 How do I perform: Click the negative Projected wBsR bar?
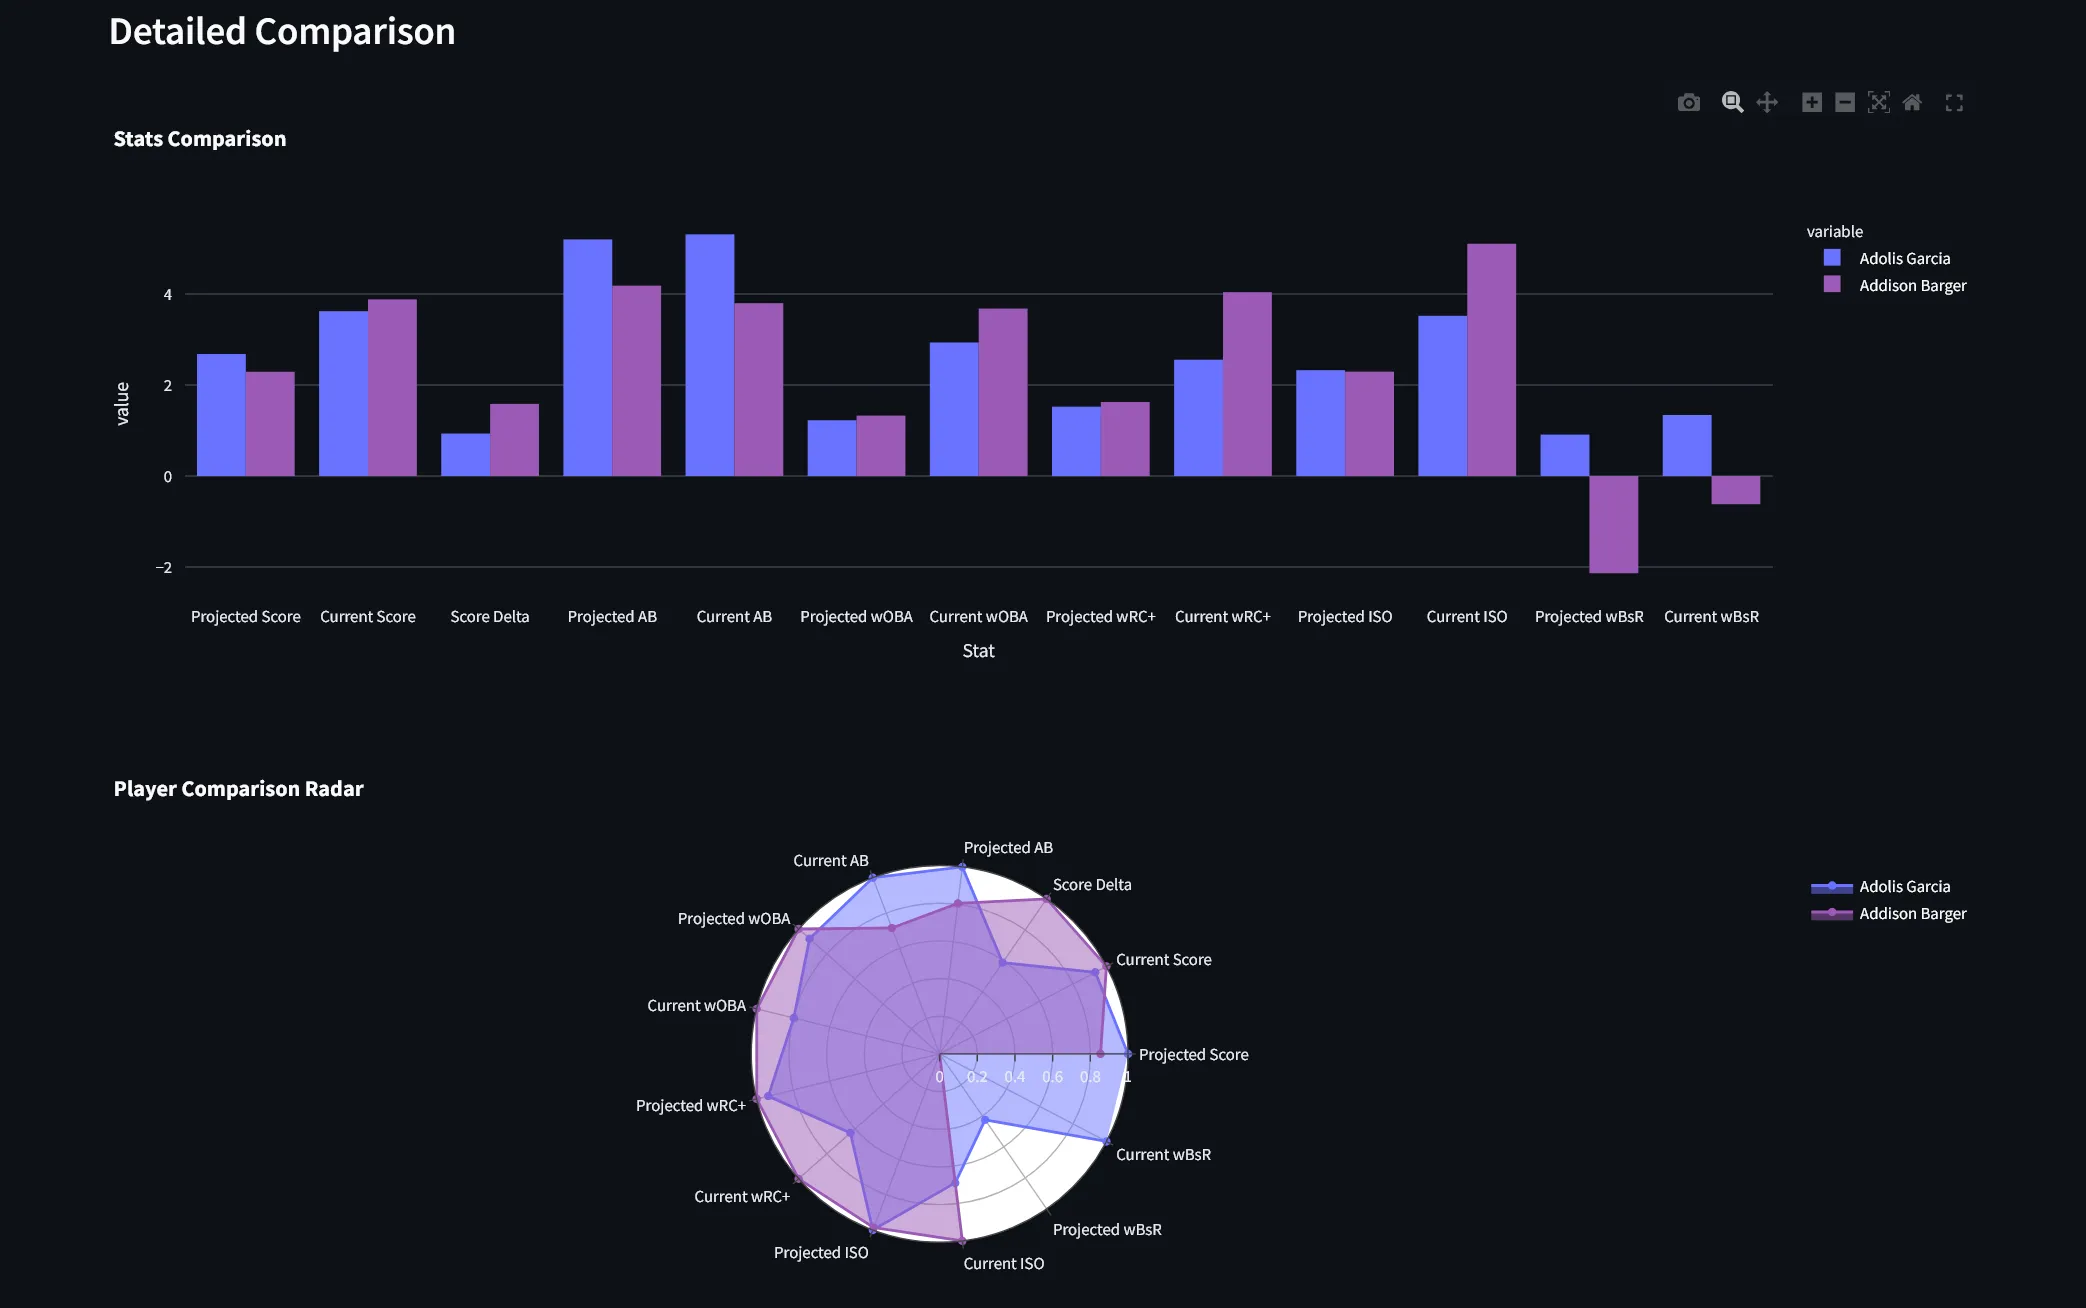[1613, 525]
